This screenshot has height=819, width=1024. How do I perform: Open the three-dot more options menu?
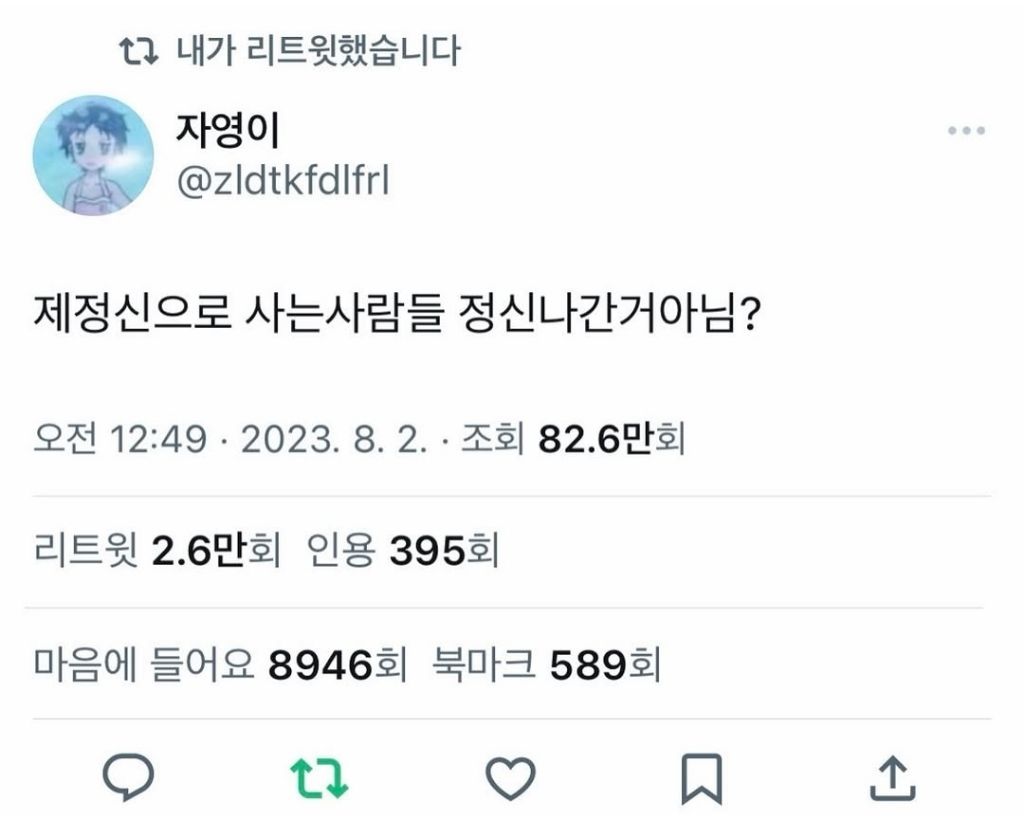click(967, 131)
